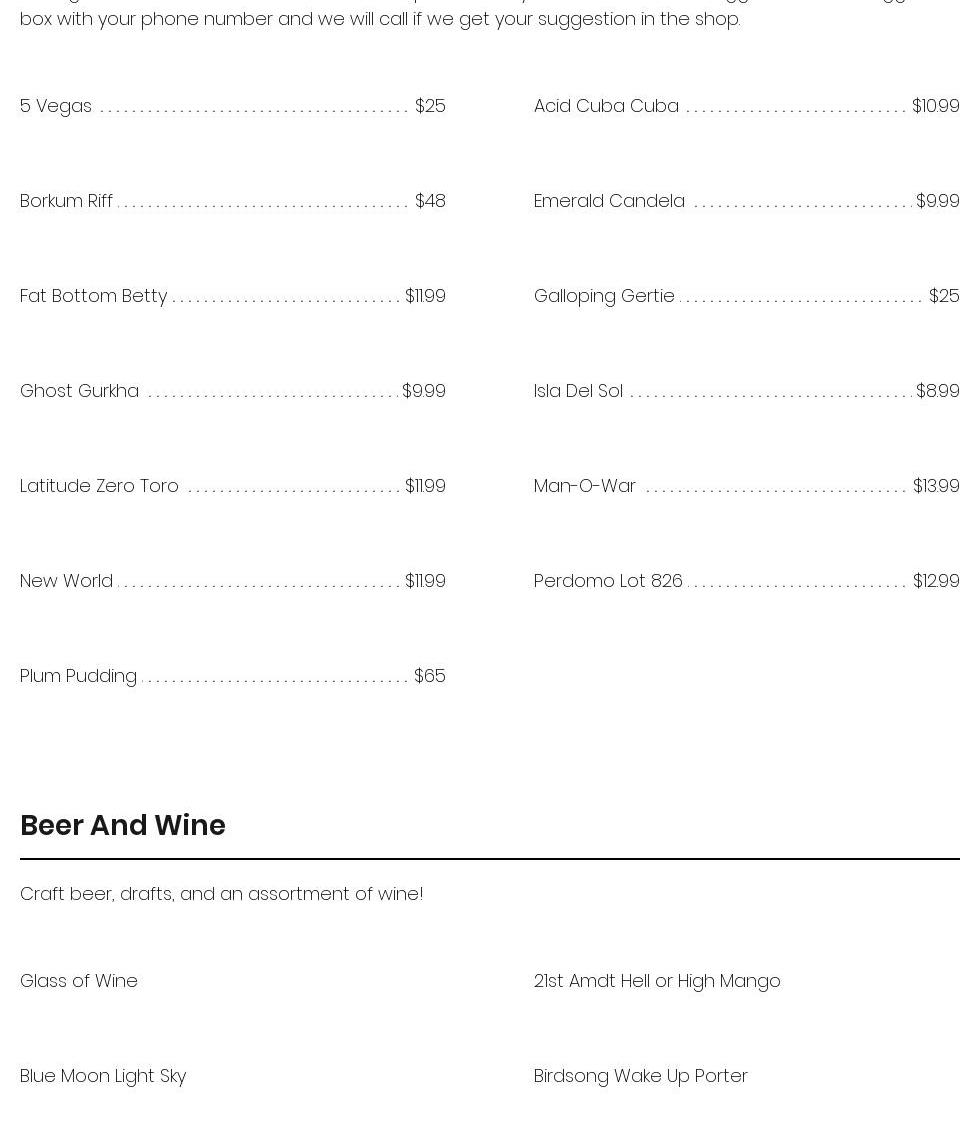Click the $65 Plum Pudding price
Screen dimensions: 965x1133
click(429, 676)
